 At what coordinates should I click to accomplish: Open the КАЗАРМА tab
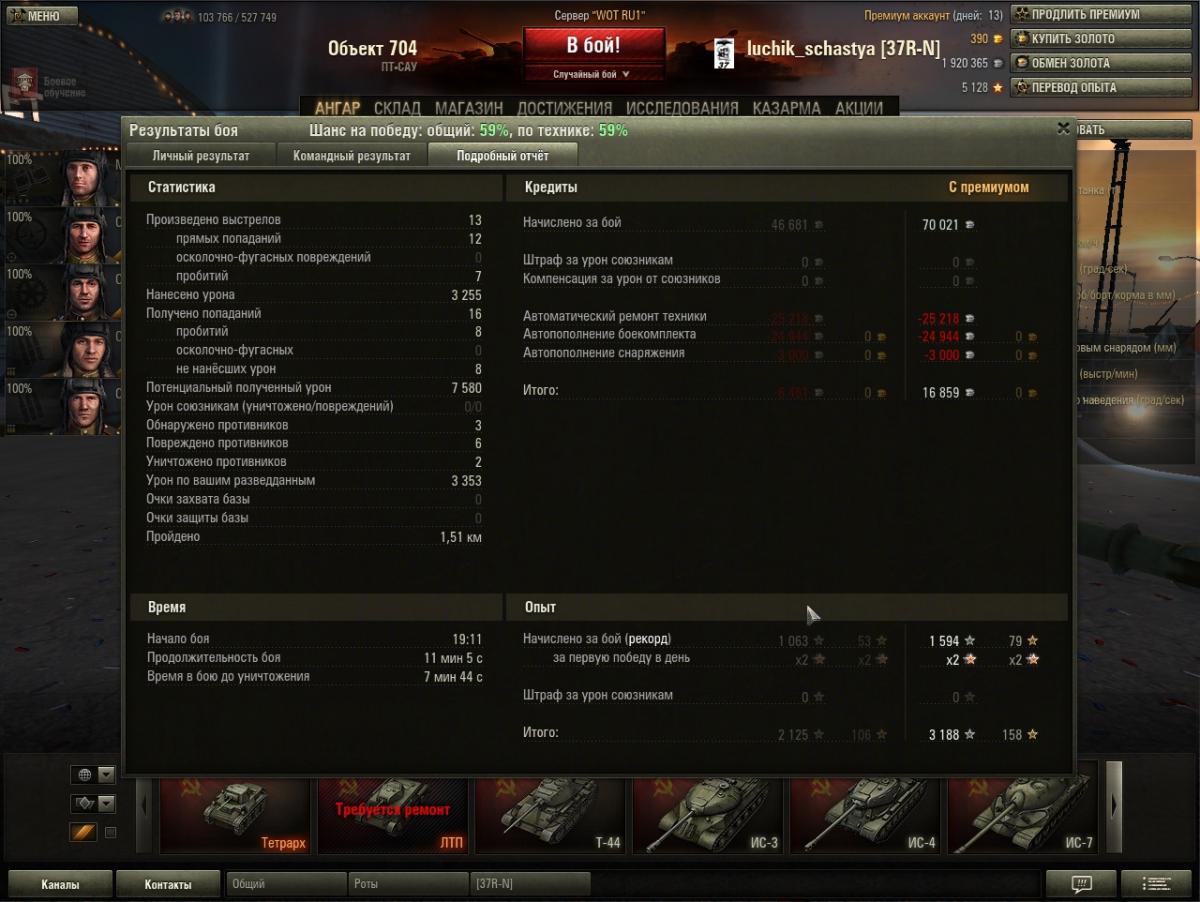786,108
